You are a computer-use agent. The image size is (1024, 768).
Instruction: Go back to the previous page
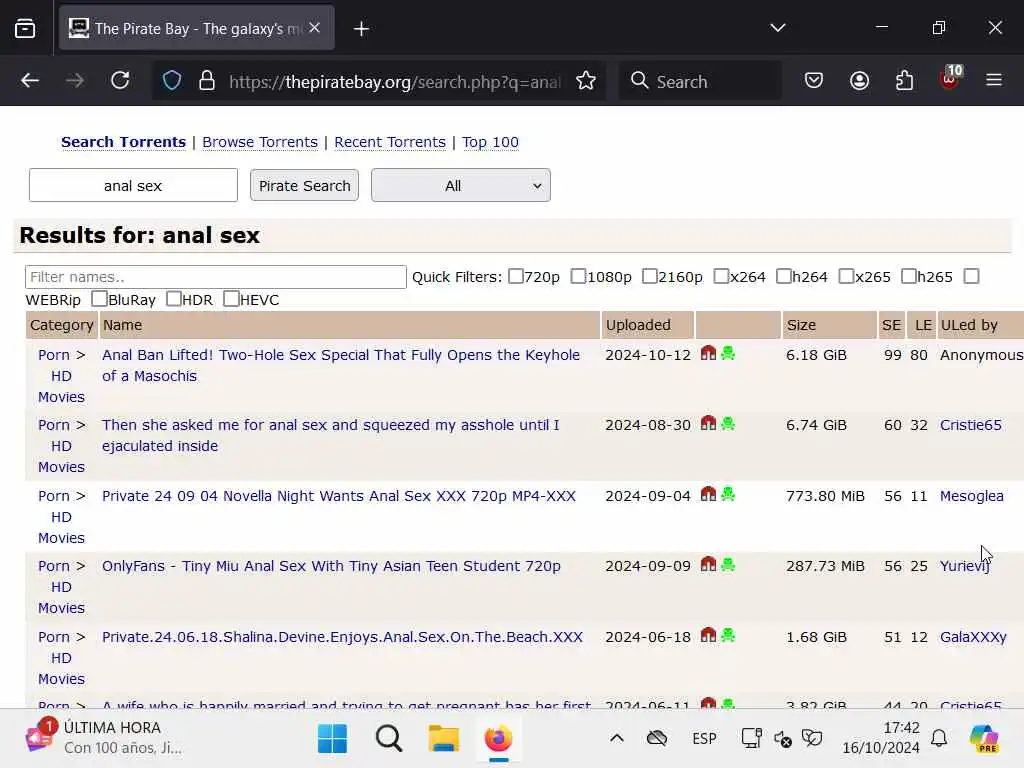tap(30, 81)
